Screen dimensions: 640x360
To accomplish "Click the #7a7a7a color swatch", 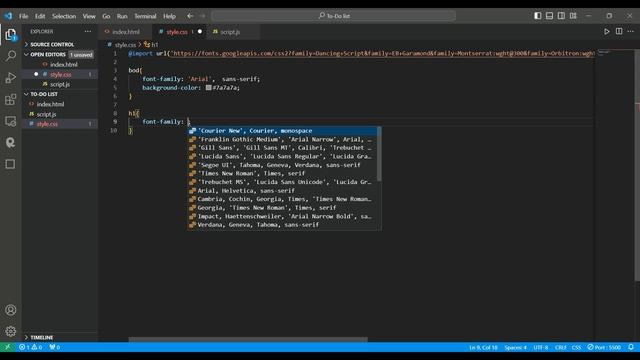I will click(x=209, y=87).
